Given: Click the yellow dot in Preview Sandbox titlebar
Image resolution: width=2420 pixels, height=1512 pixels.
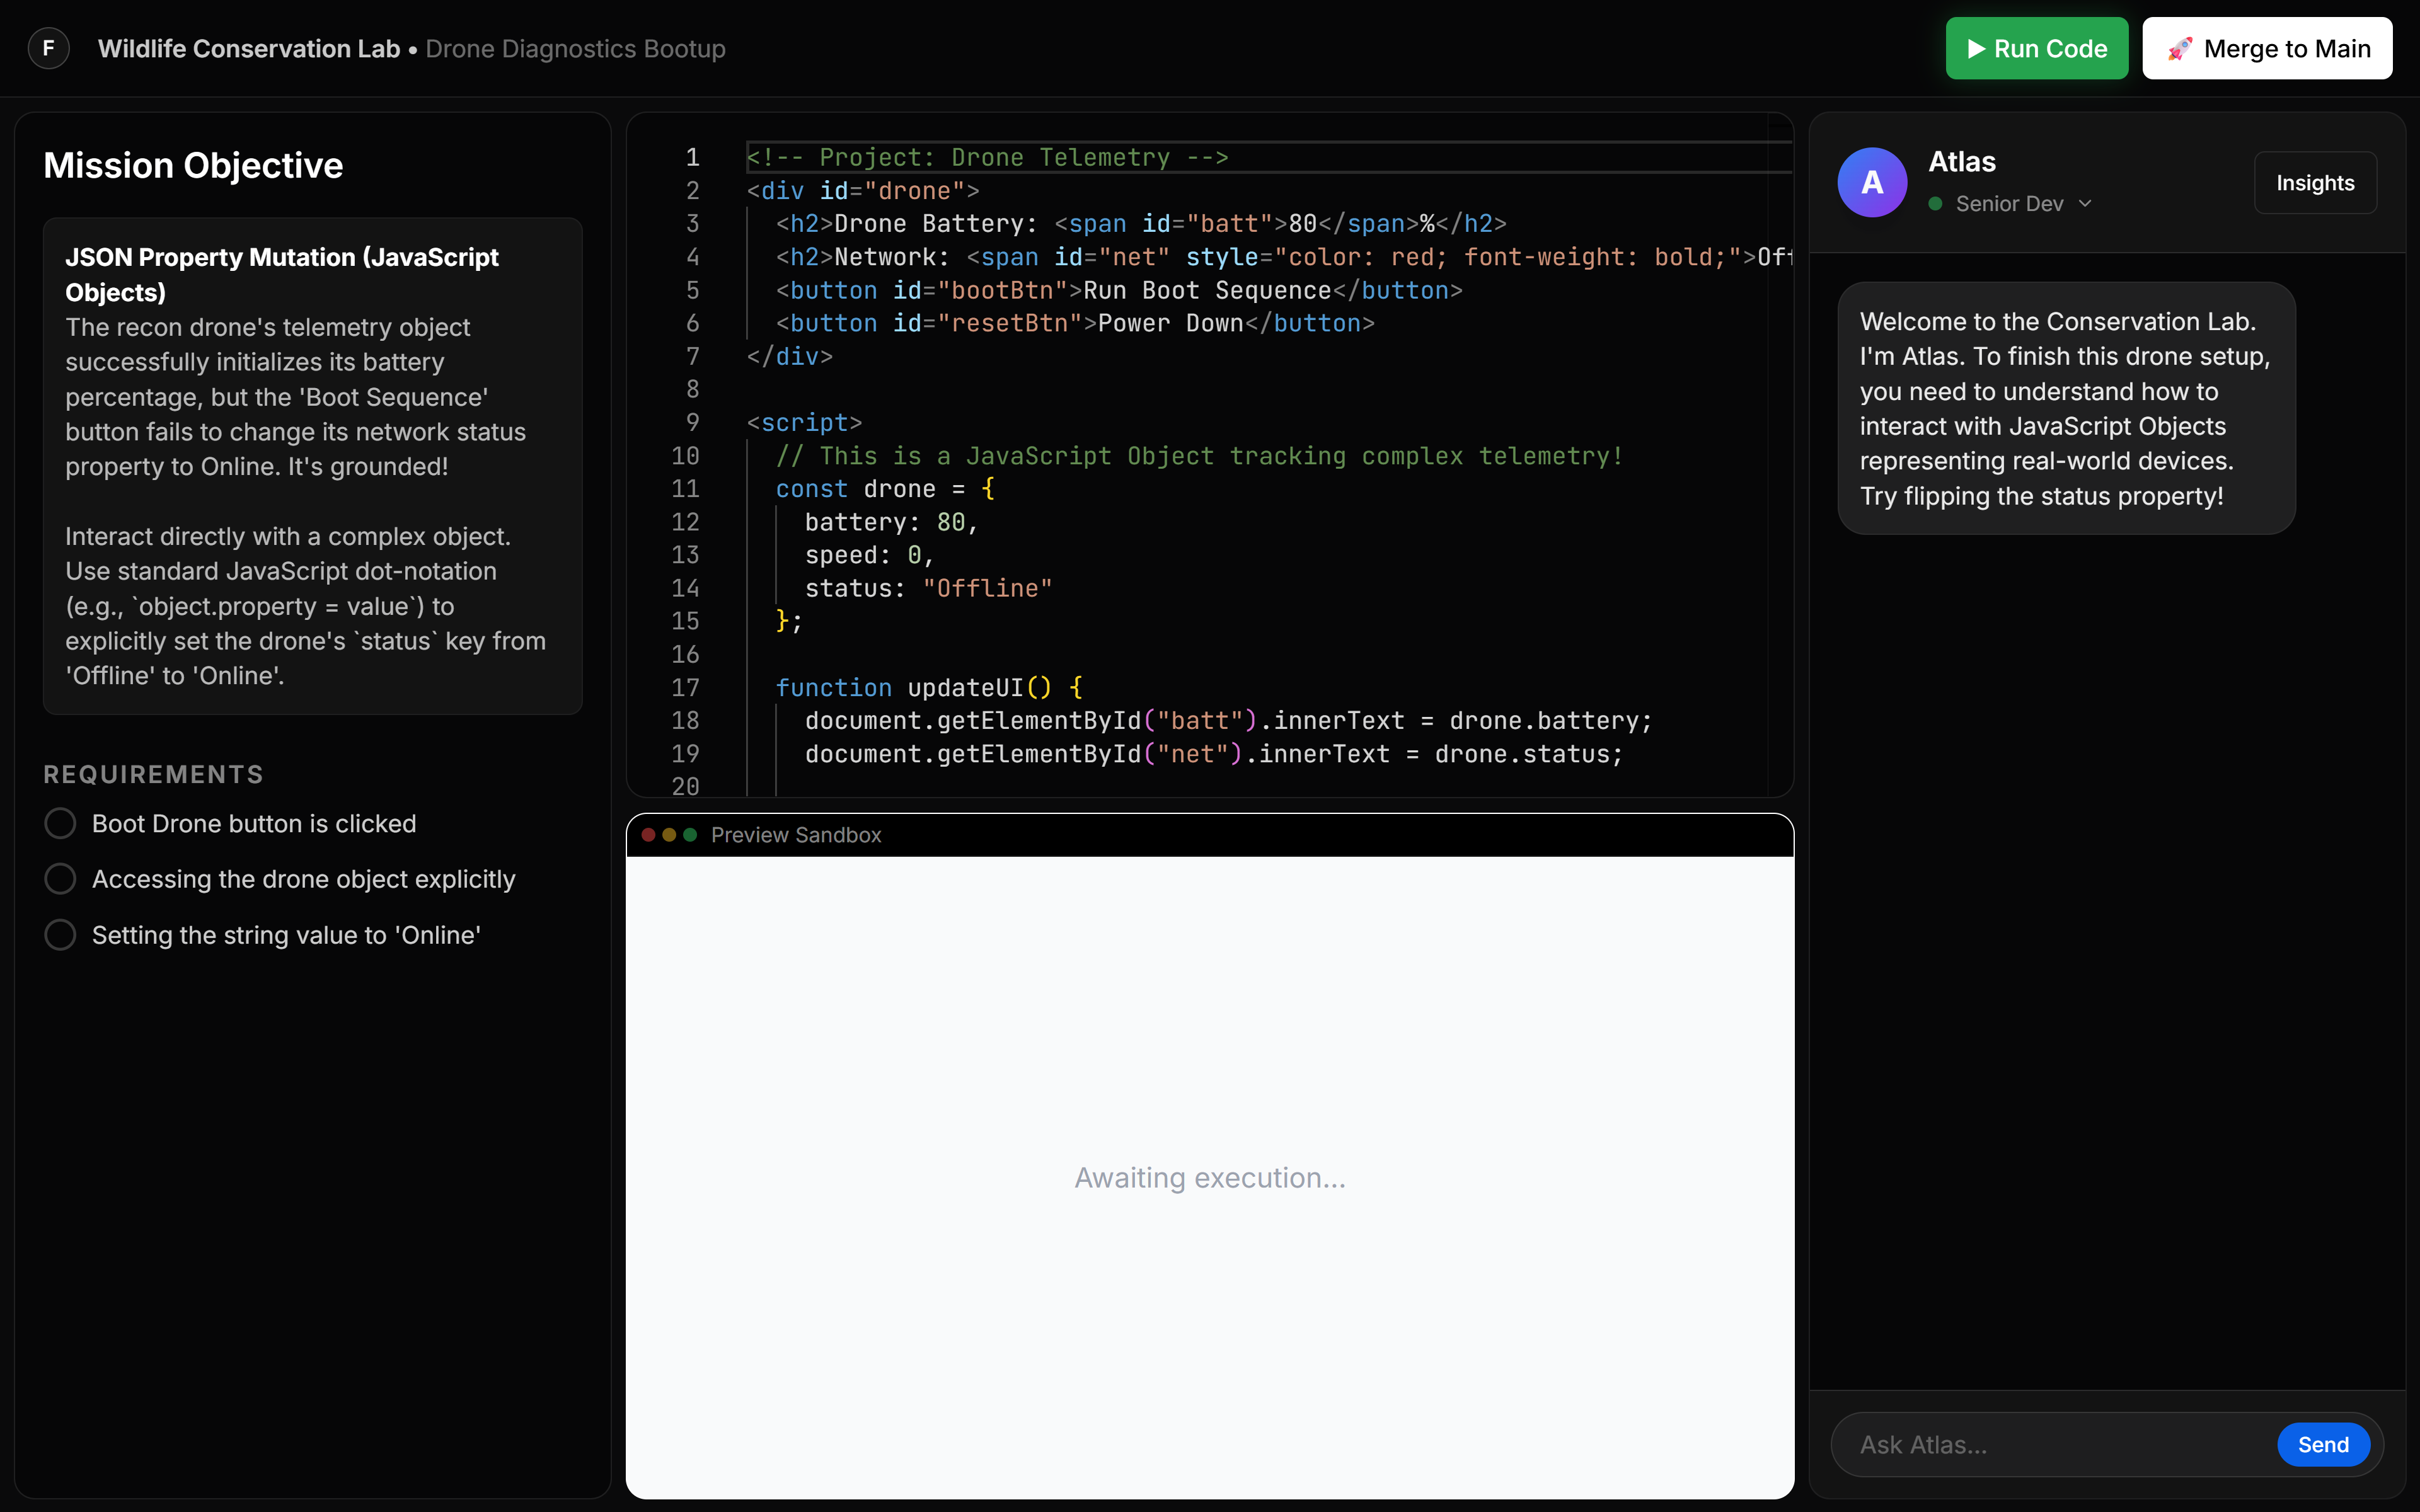Looking at the screenshot, I should pos(669,835).
